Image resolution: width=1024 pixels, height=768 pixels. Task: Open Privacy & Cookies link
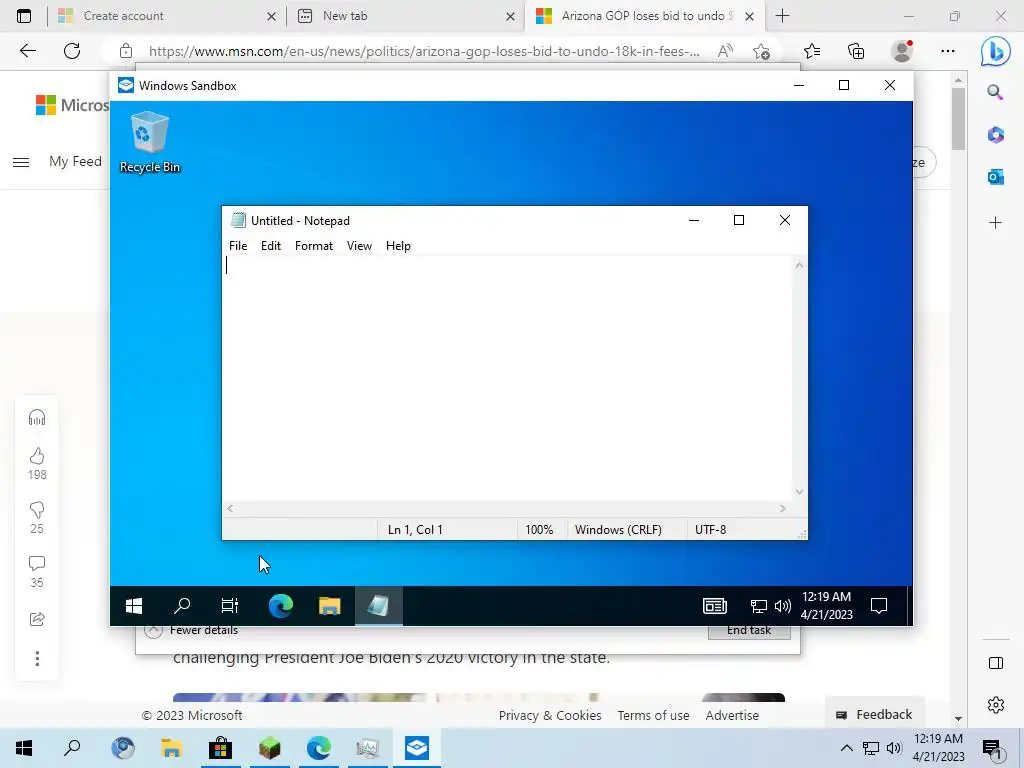pyautogui.click(x=550, y=715)
